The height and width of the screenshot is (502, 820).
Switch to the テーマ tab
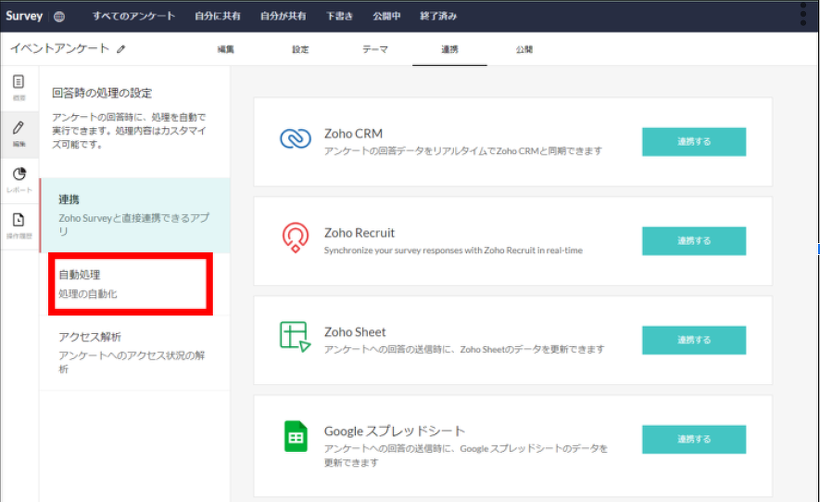375,49
